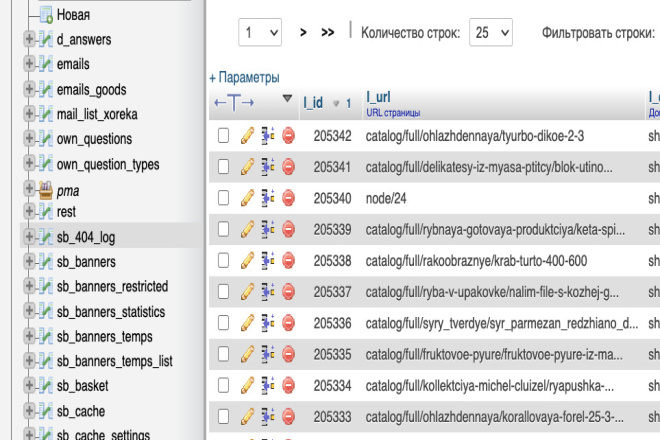Delete row 205338 with red icon
This screenshot has height=440, width=660.
point(288,260)
